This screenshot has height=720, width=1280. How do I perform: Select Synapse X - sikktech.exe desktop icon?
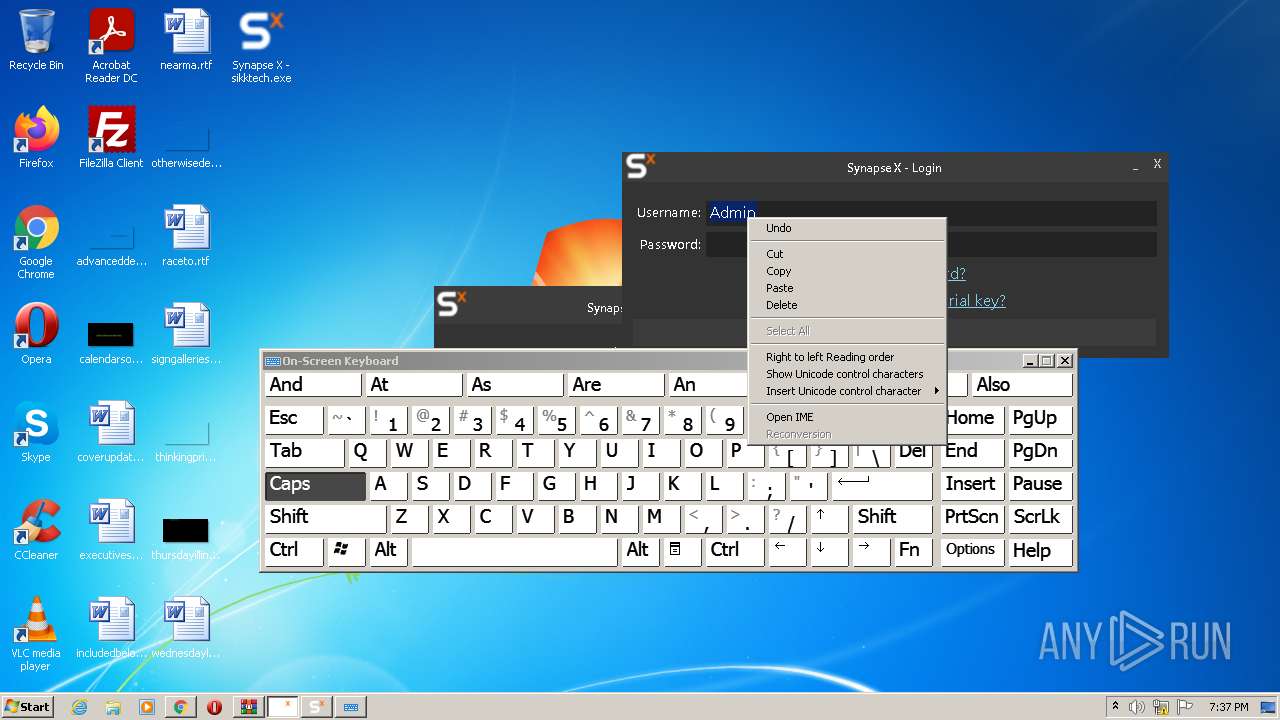(261, 46)
